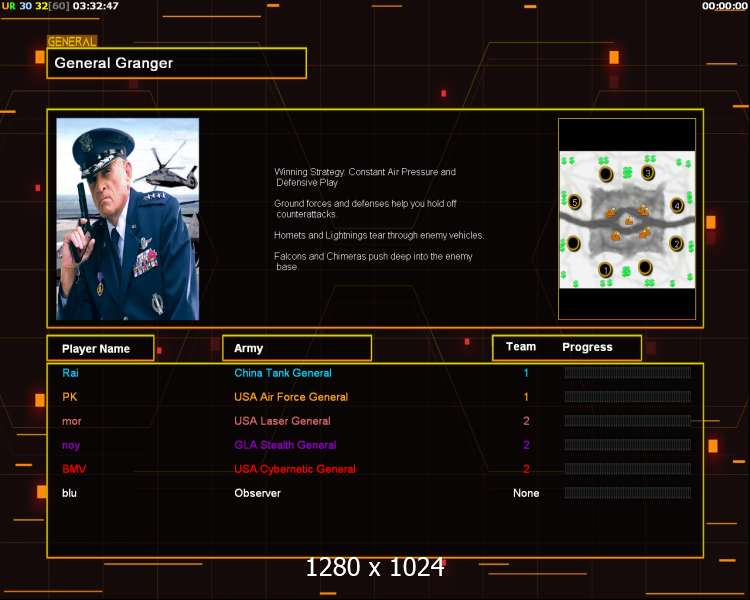
Task: Click the Ground forces and defenses text
Action: (x=365, y=209)
